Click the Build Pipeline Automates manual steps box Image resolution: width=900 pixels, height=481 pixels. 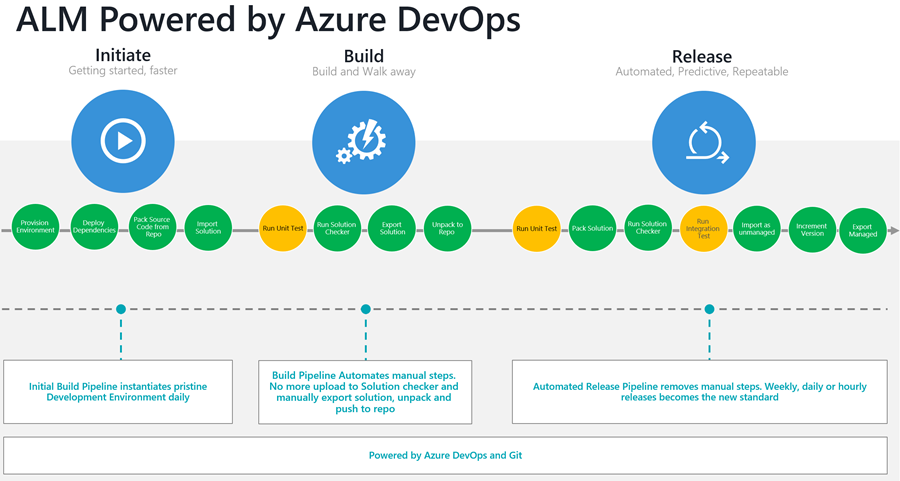(365, 392)
